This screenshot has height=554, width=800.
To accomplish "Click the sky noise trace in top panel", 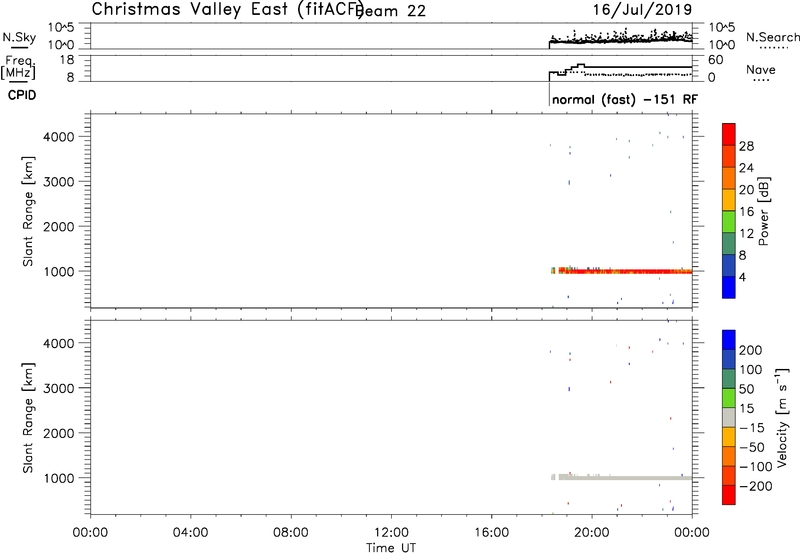I will tap(620, 39).
